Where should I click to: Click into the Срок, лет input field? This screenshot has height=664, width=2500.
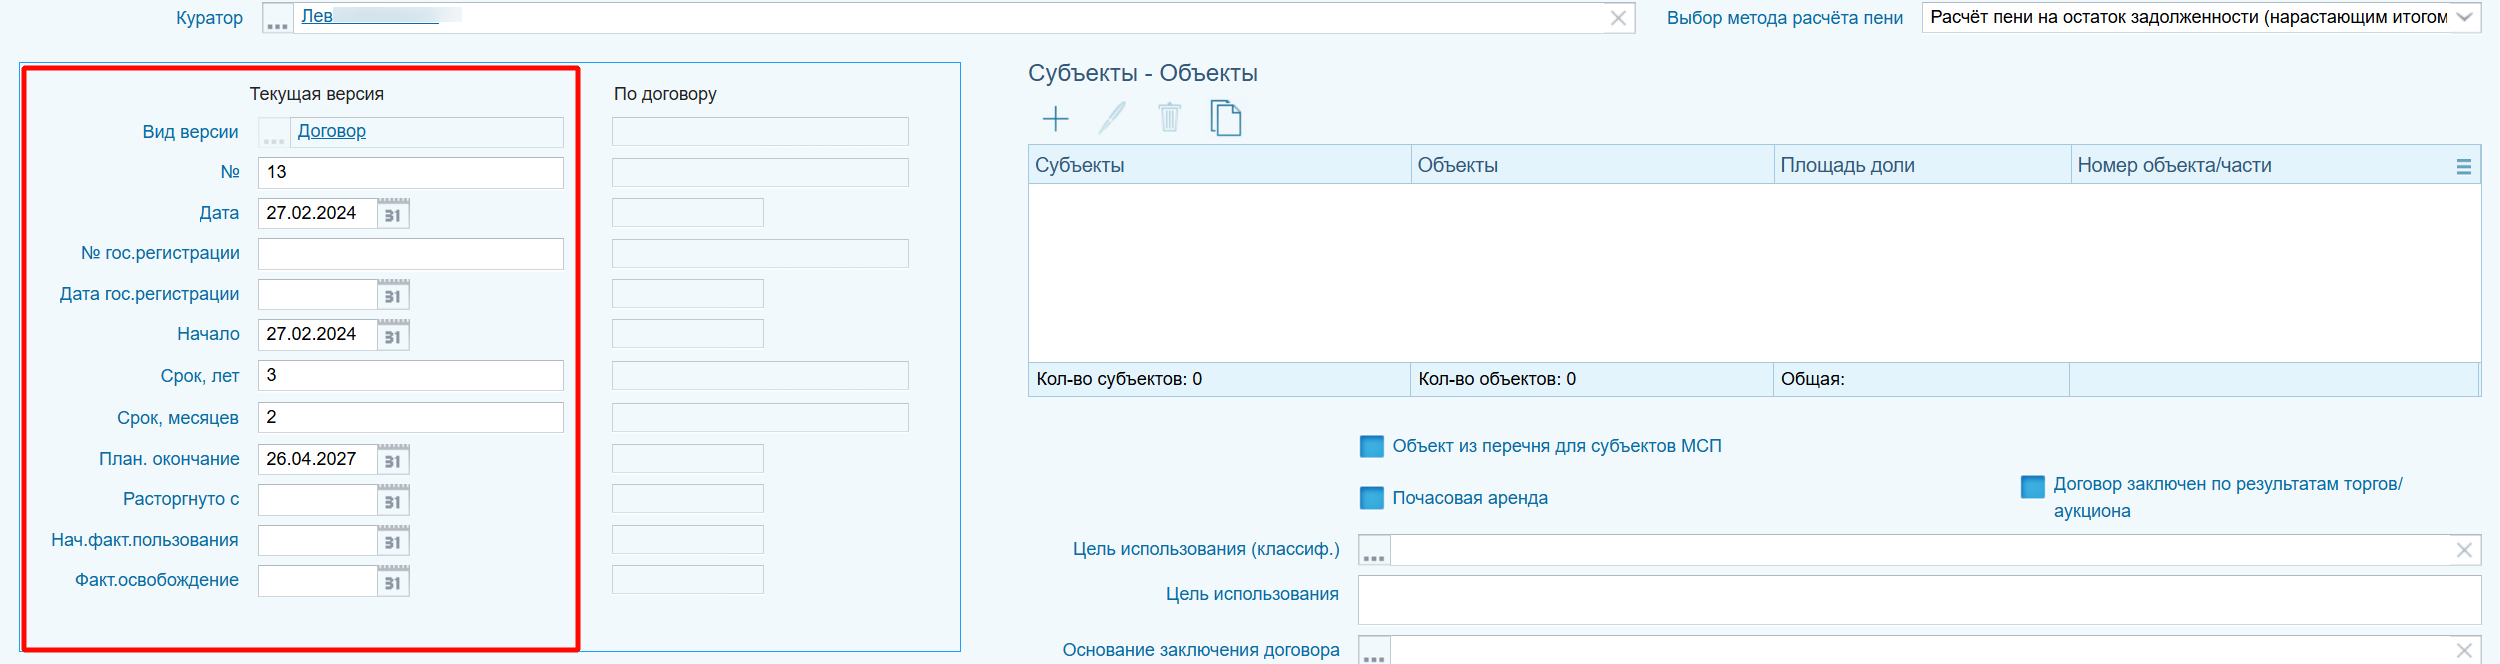(x=410, y=376)
